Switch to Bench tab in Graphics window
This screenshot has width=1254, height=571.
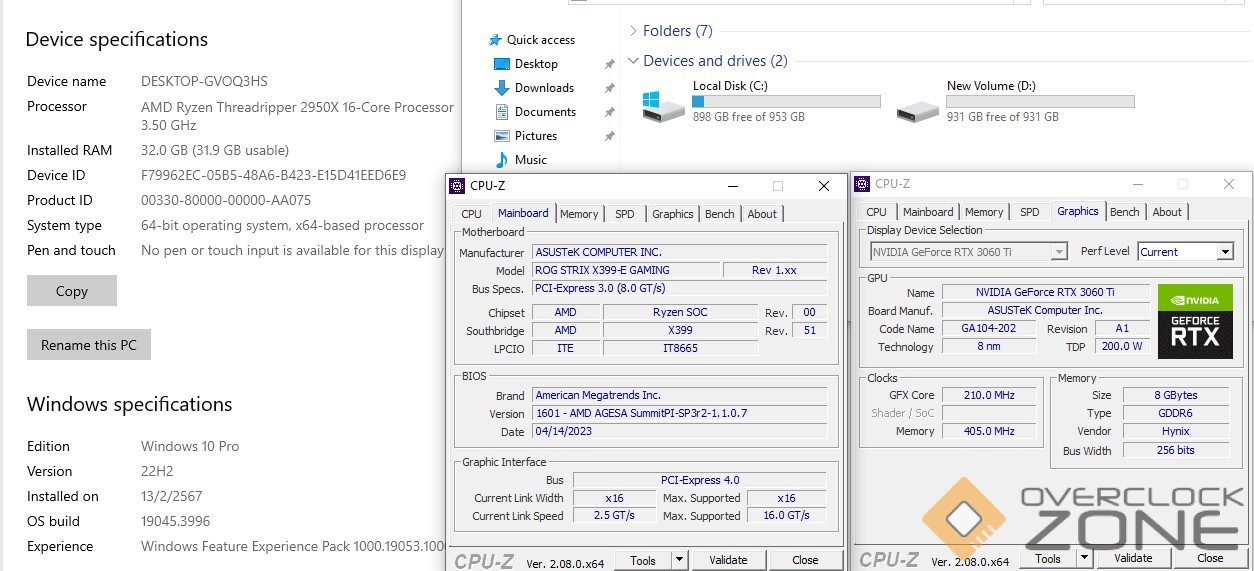(1124, 212)
